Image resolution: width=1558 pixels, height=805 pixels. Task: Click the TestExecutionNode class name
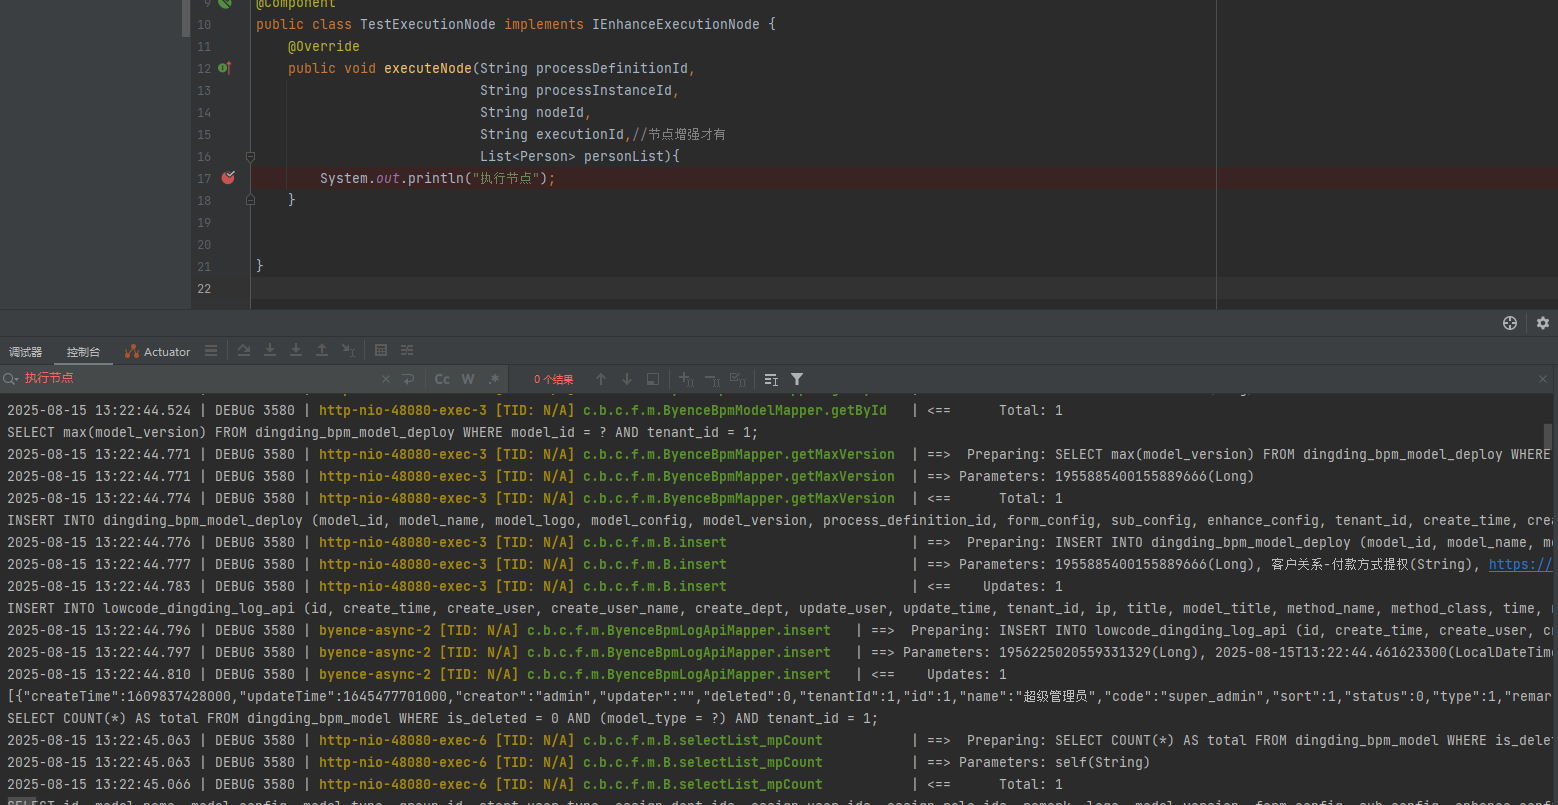pyautogui.click(x=428, y=24)
